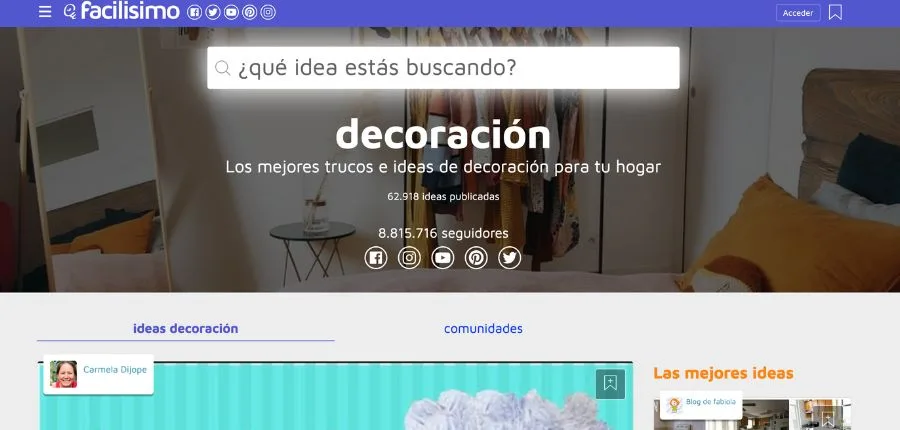Open the hamburger menu in the header
Viewport: 900px width, 430px height.
pyautogui.click(x=45, y=12)
